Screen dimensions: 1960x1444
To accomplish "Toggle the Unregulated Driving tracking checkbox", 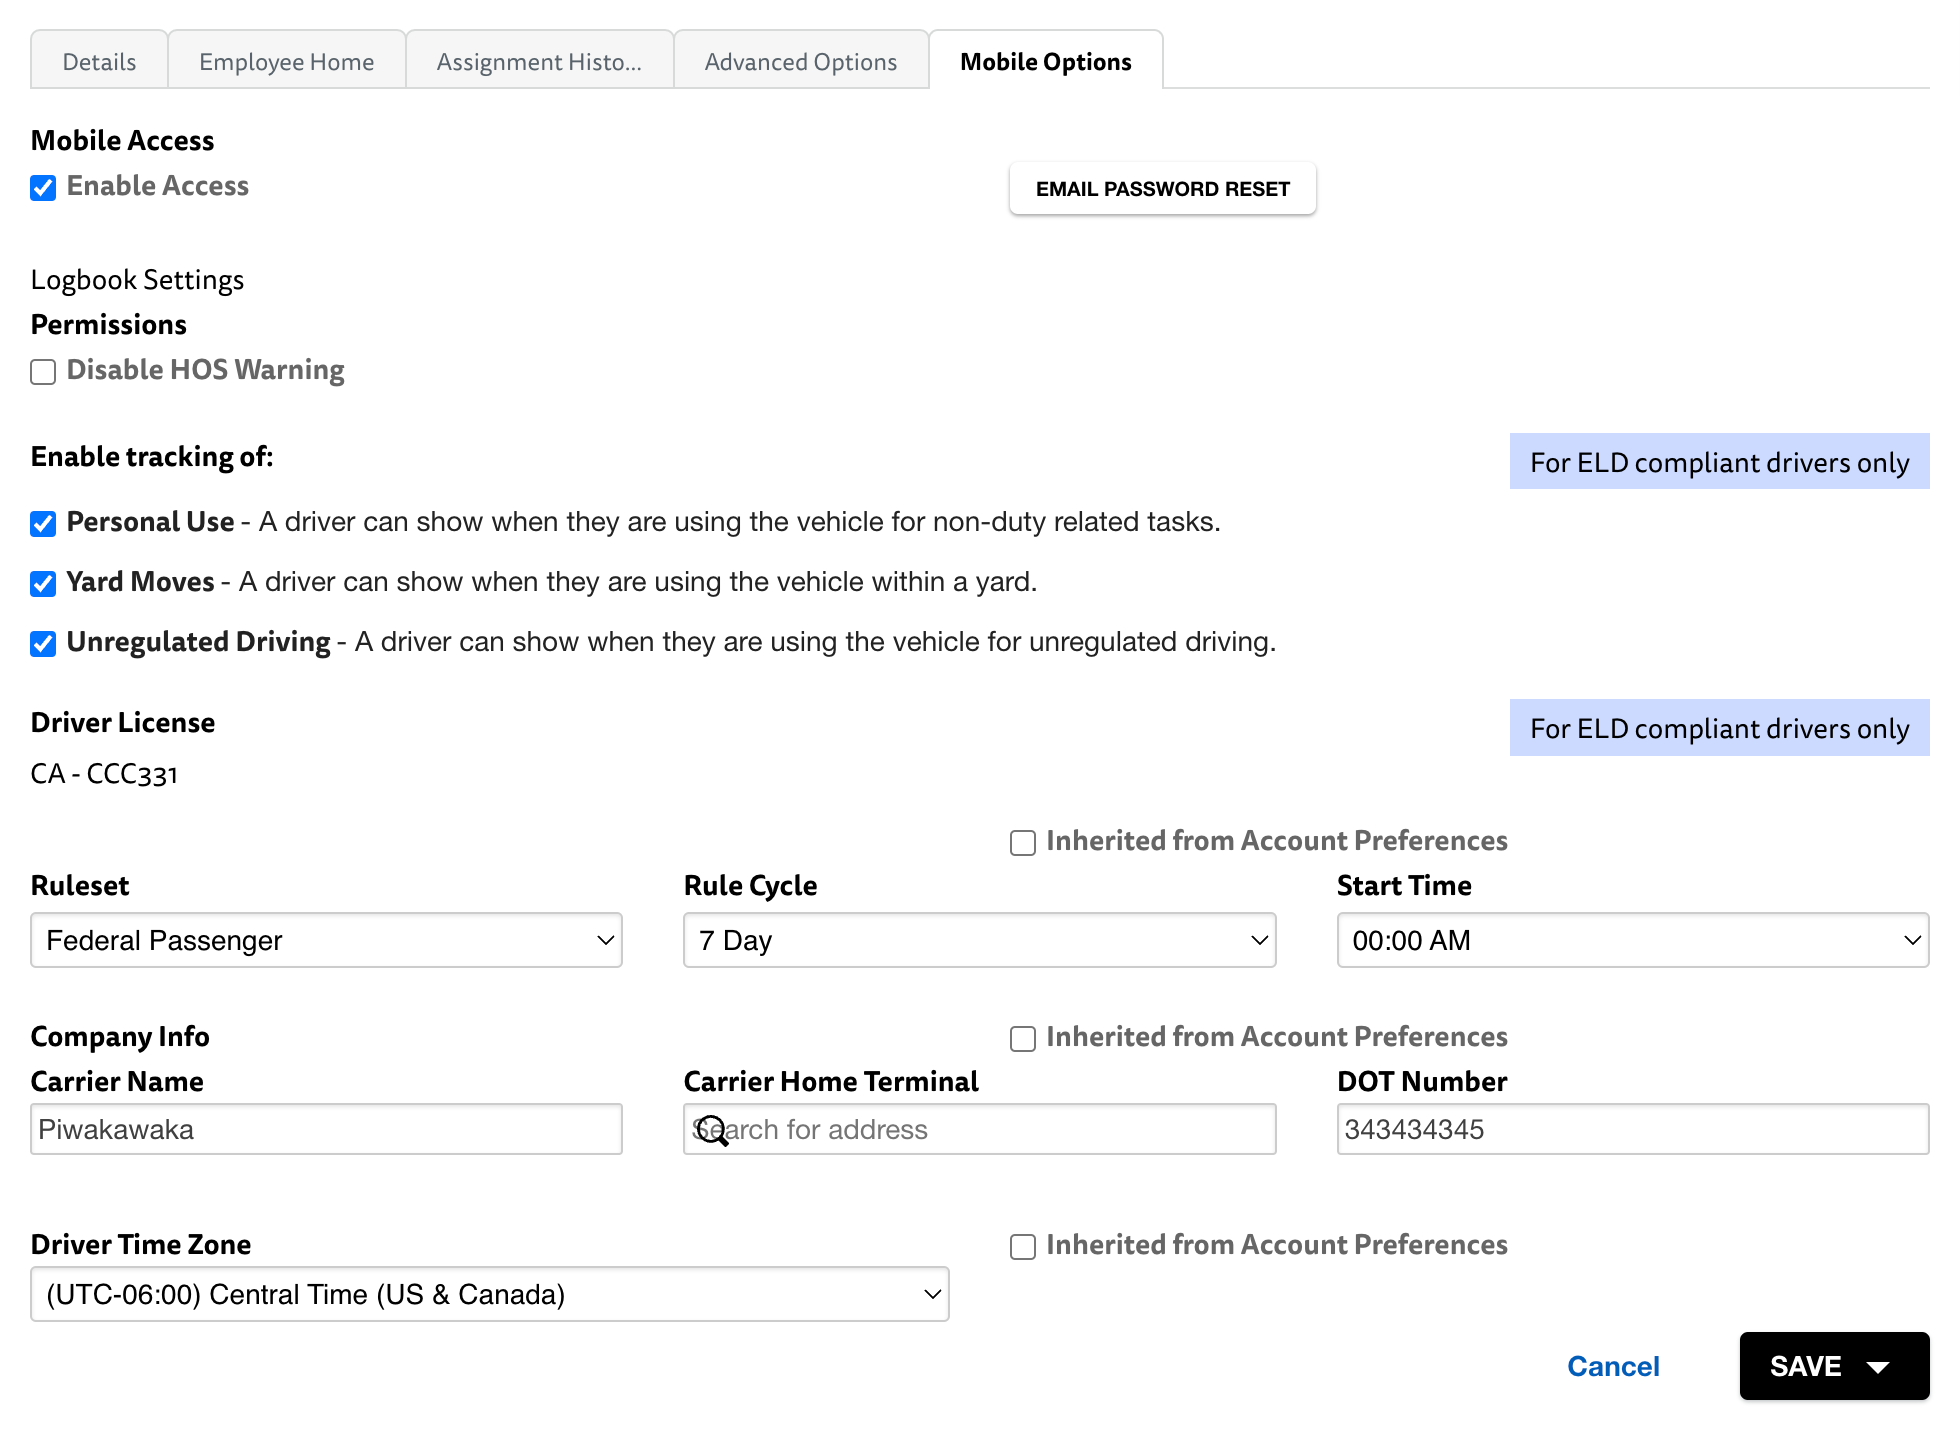I will pyautogui.click(x=43, y=644).
